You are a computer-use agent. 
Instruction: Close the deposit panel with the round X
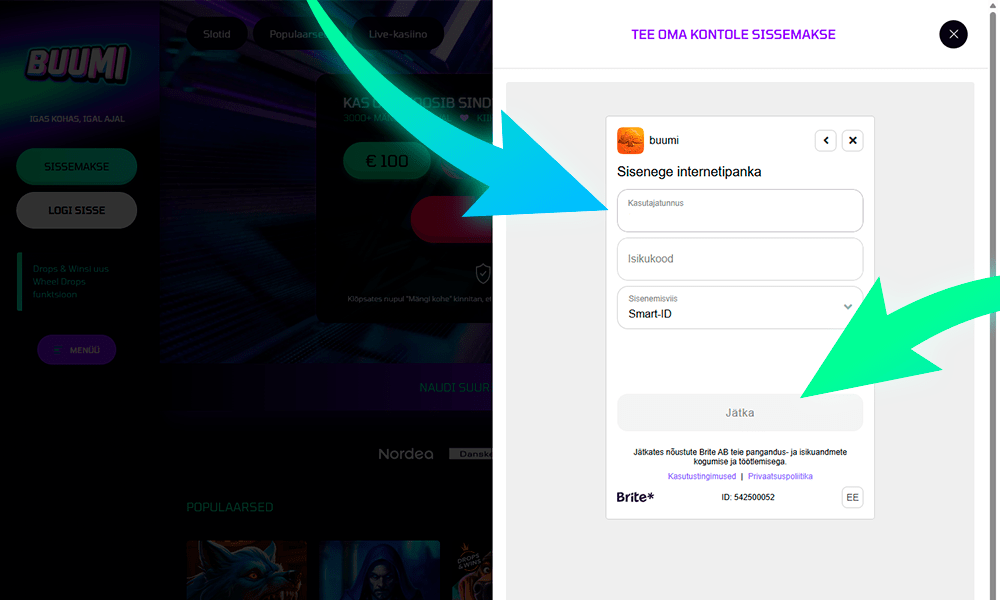(953, 34)
